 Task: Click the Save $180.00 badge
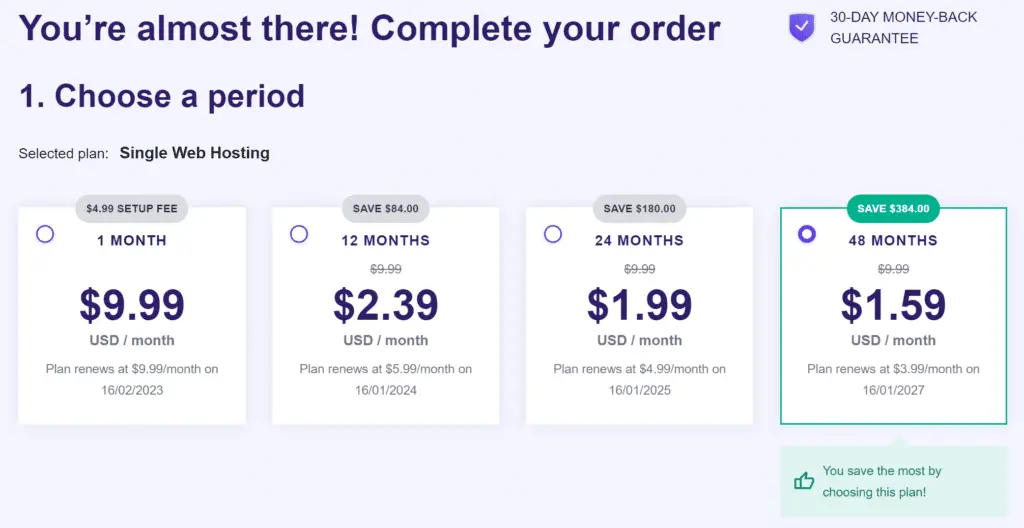tap(640, 209)
